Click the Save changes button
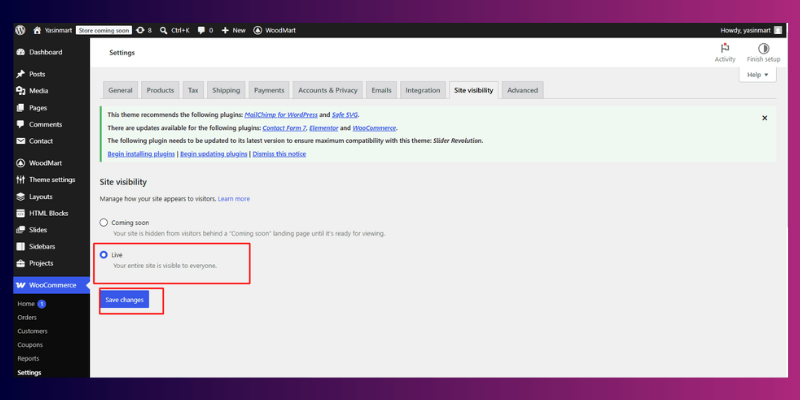 coord(124,300)
